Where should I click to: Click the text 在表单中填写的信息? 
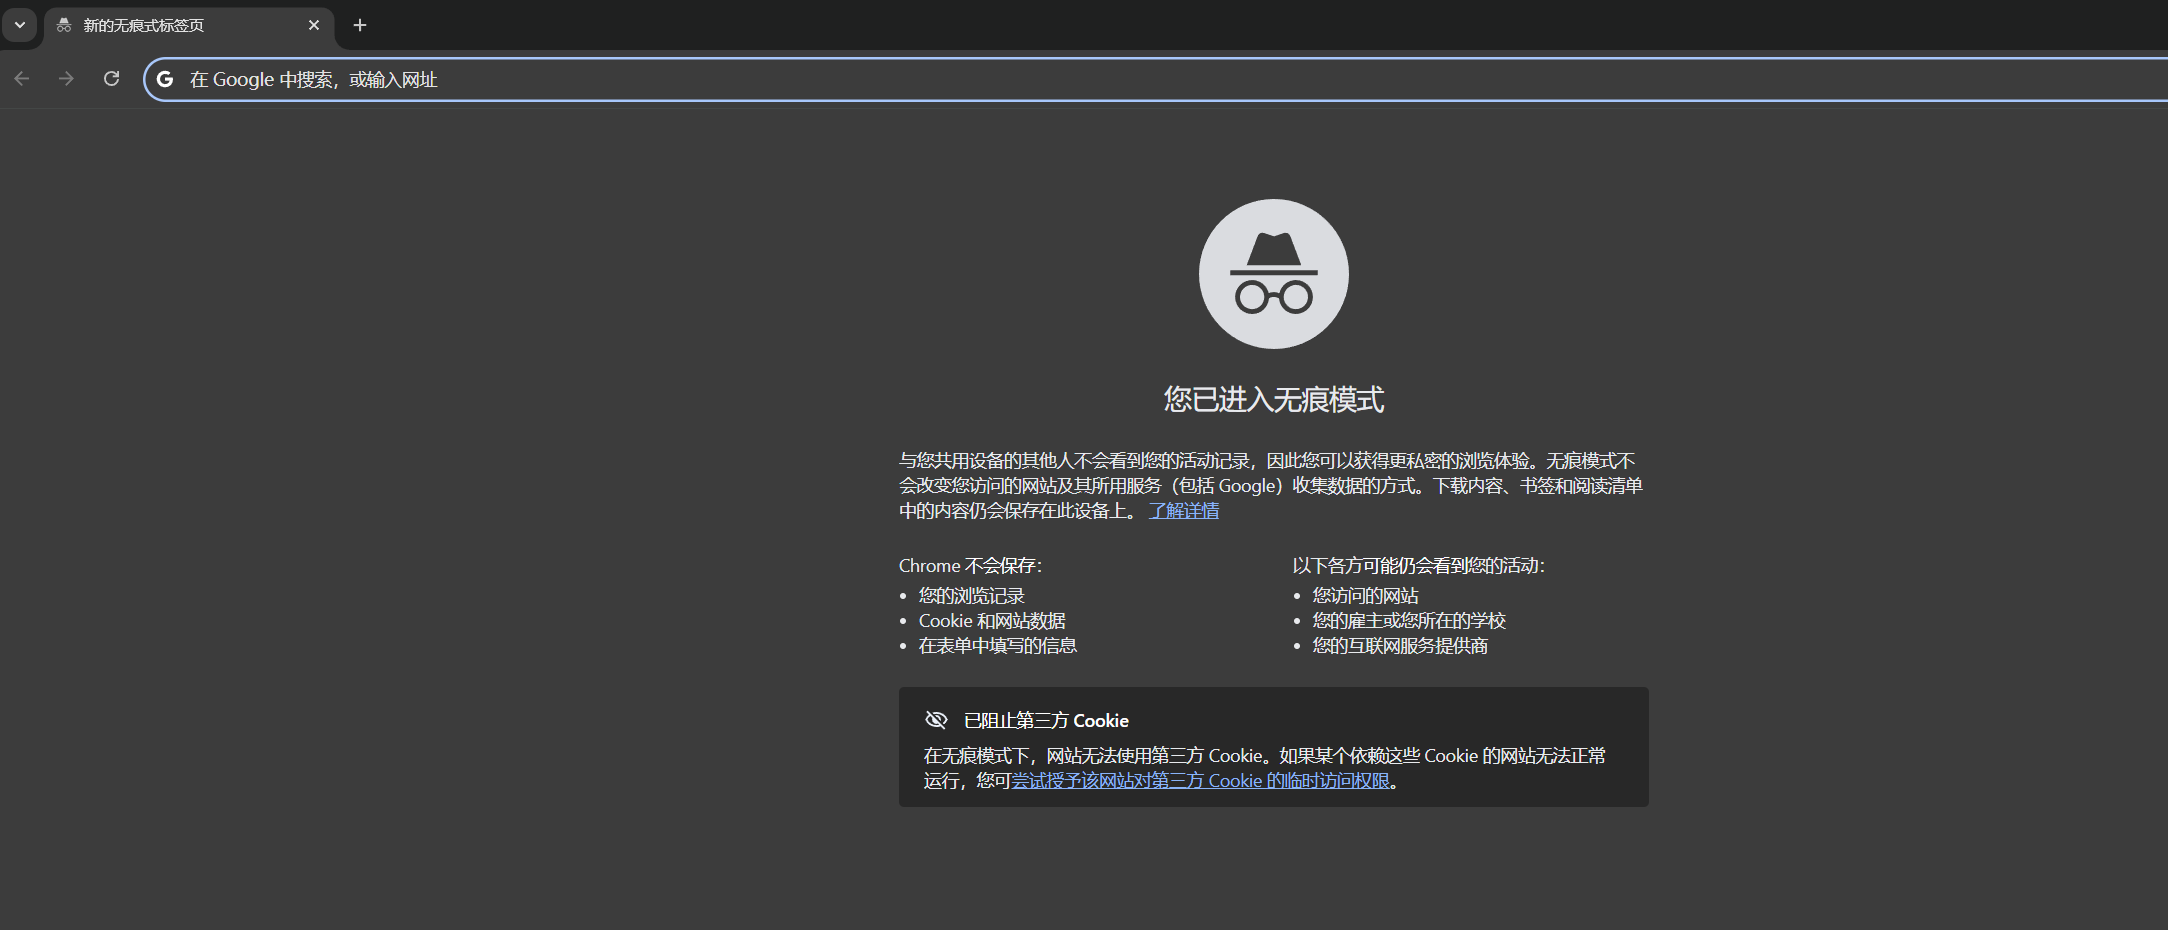998,646
